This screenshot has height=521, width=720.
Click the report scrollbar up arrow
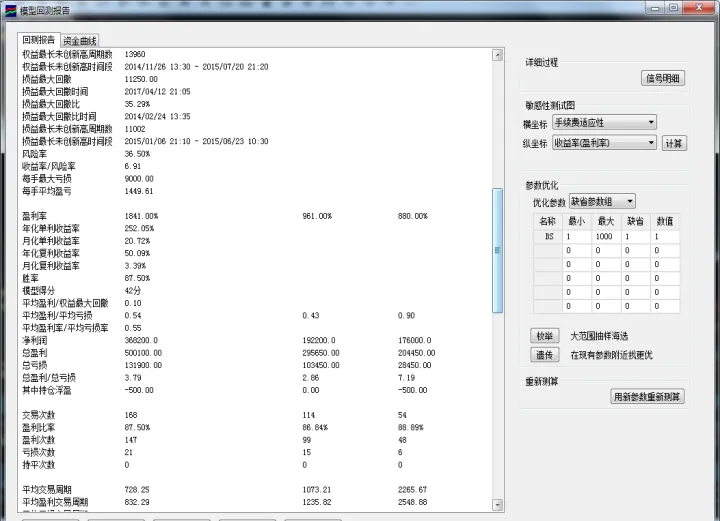click(x=498, y=55)
